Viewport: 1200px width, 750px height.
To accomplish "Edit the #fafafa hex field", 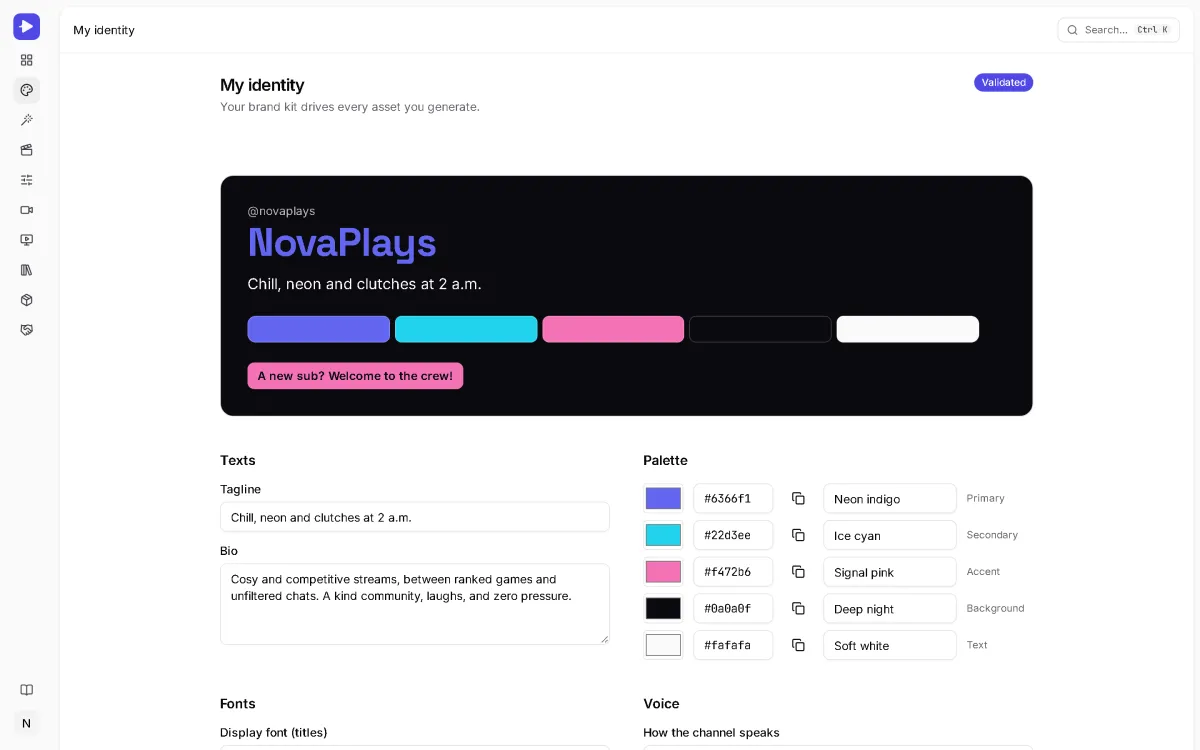I will tap(733, 645).
